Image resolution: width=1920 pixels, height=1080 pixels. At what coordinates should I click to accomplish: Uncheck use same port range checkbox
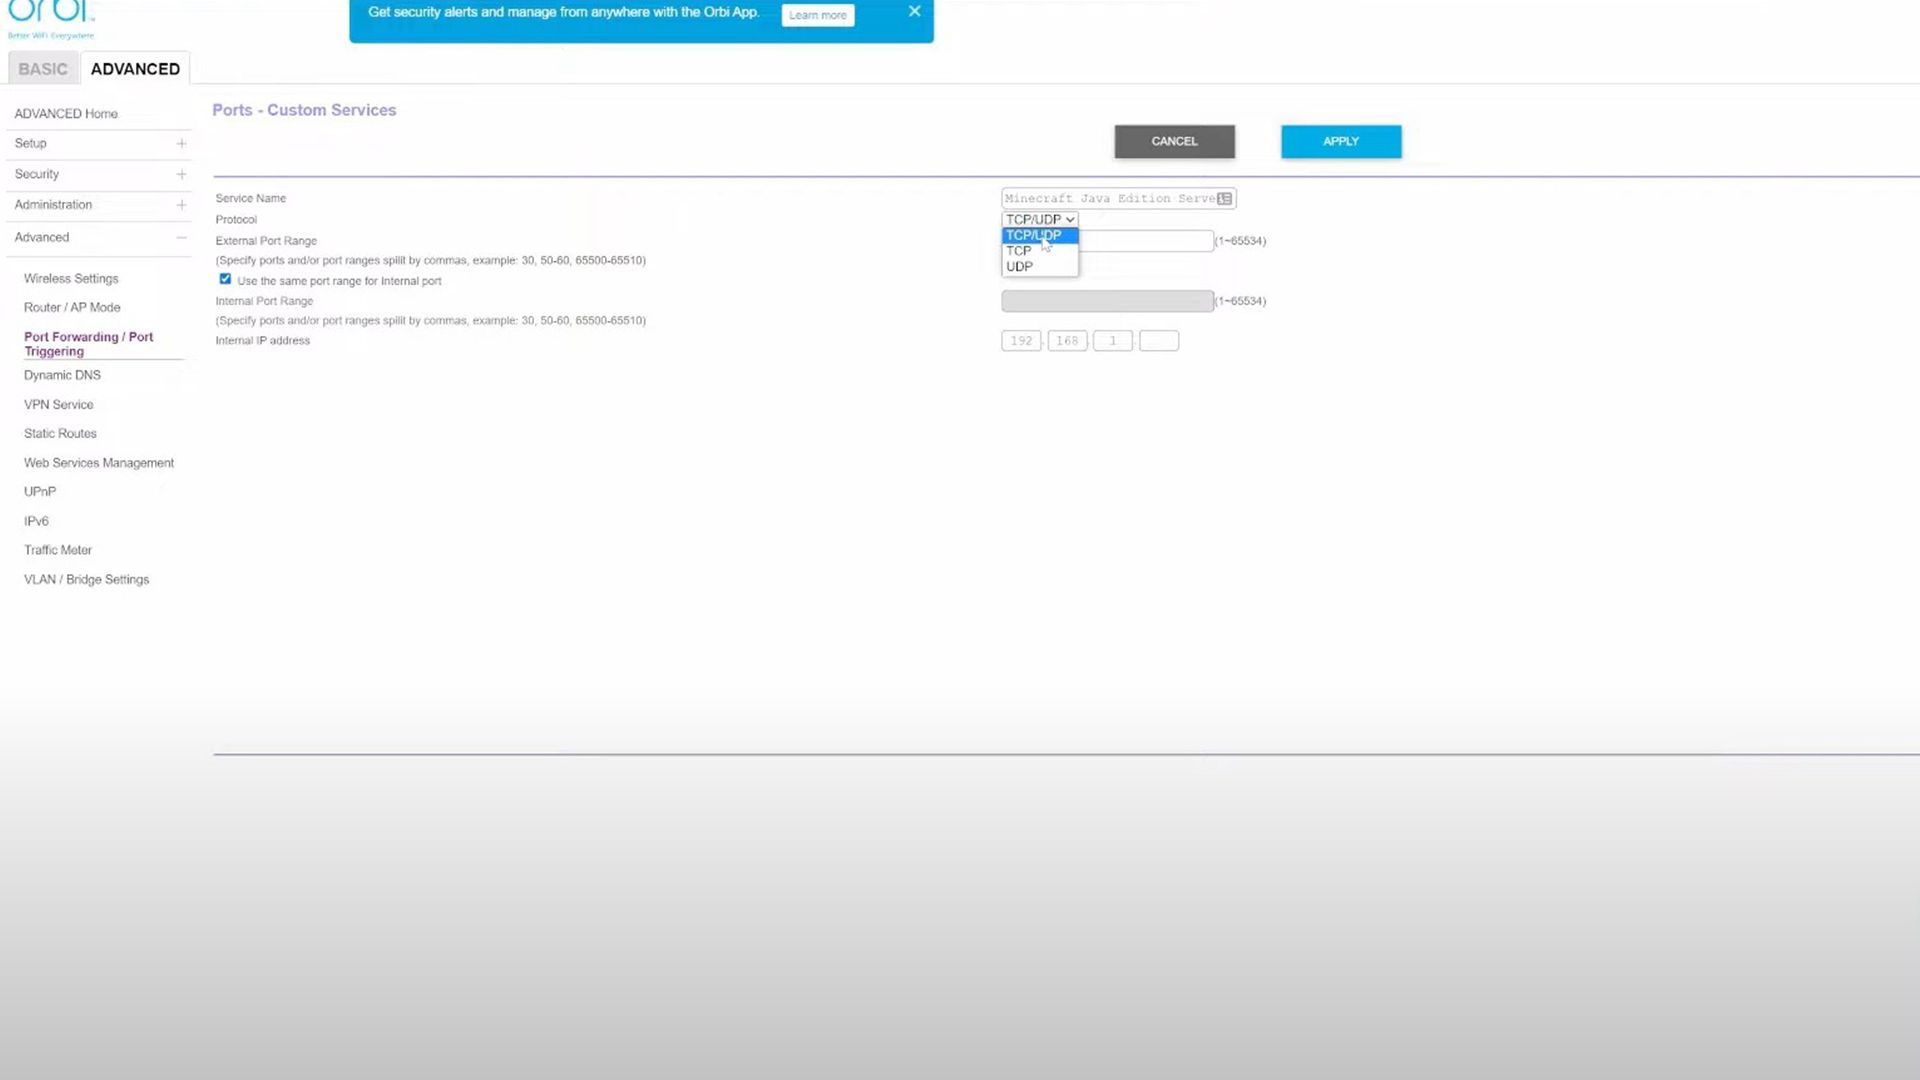pyautogui.click(x=225, y=280)
